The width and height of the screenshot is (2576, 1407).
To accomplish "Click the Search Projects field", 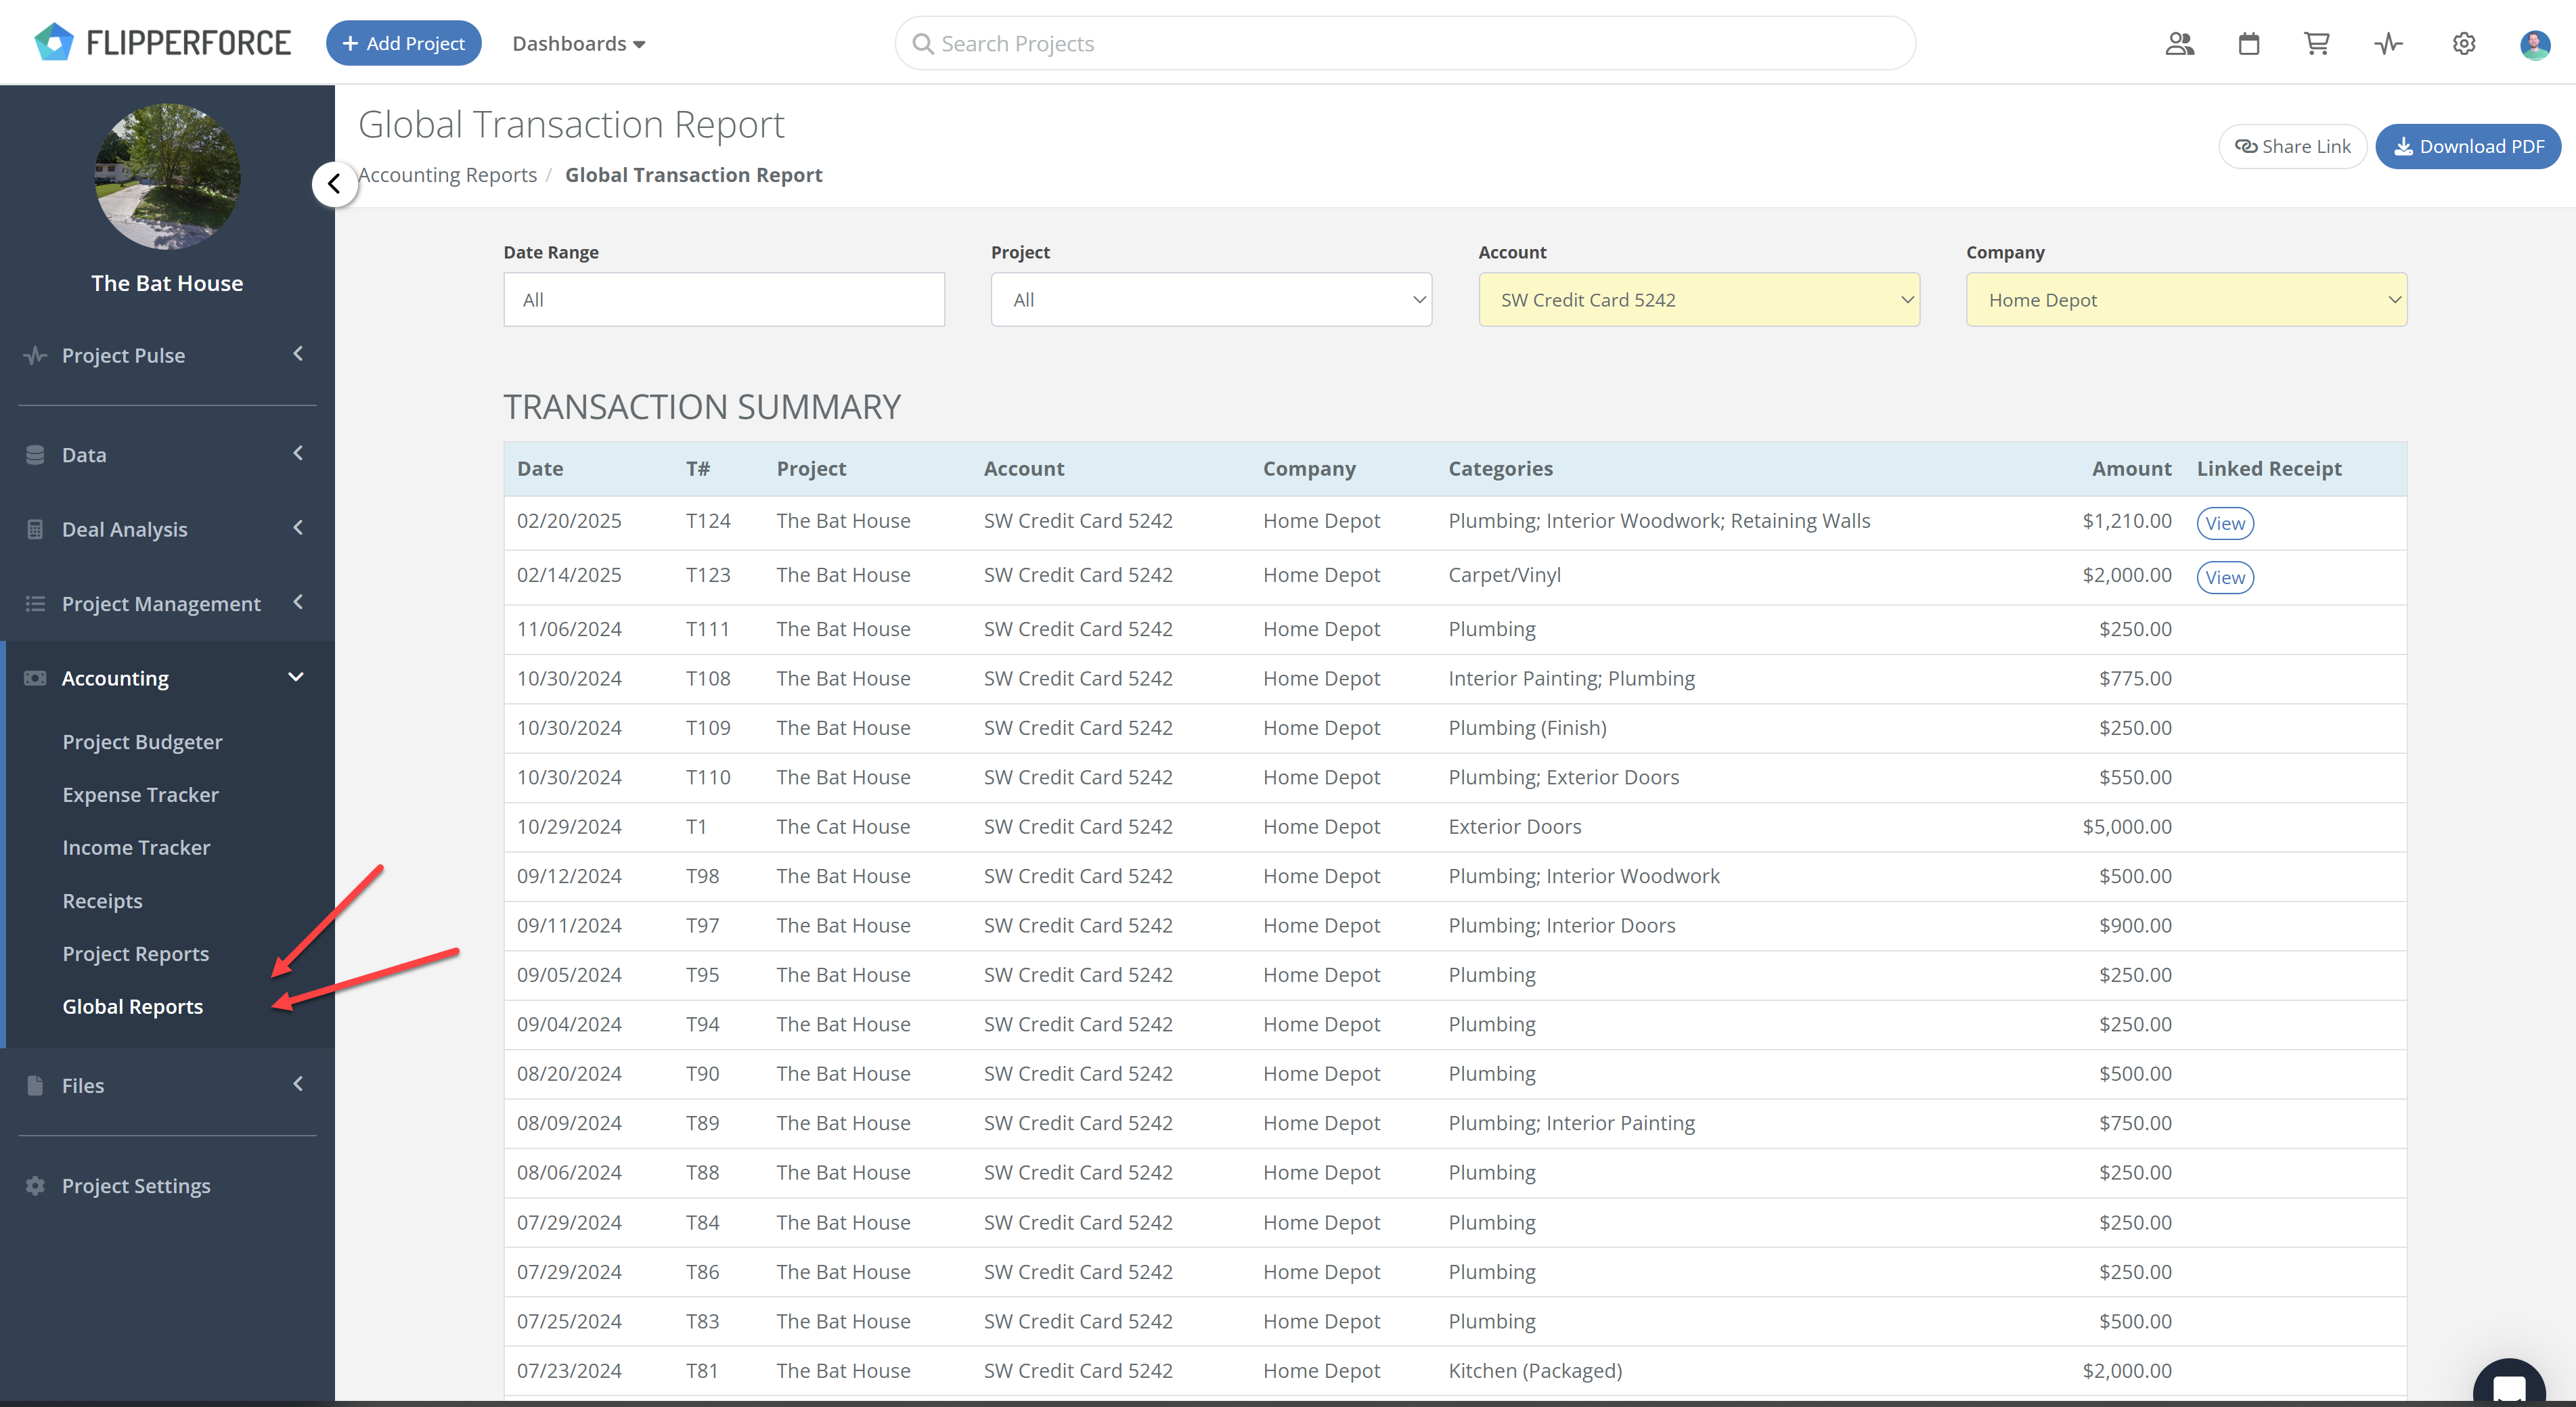I will pyautogui.click(x=1405, y=44).
